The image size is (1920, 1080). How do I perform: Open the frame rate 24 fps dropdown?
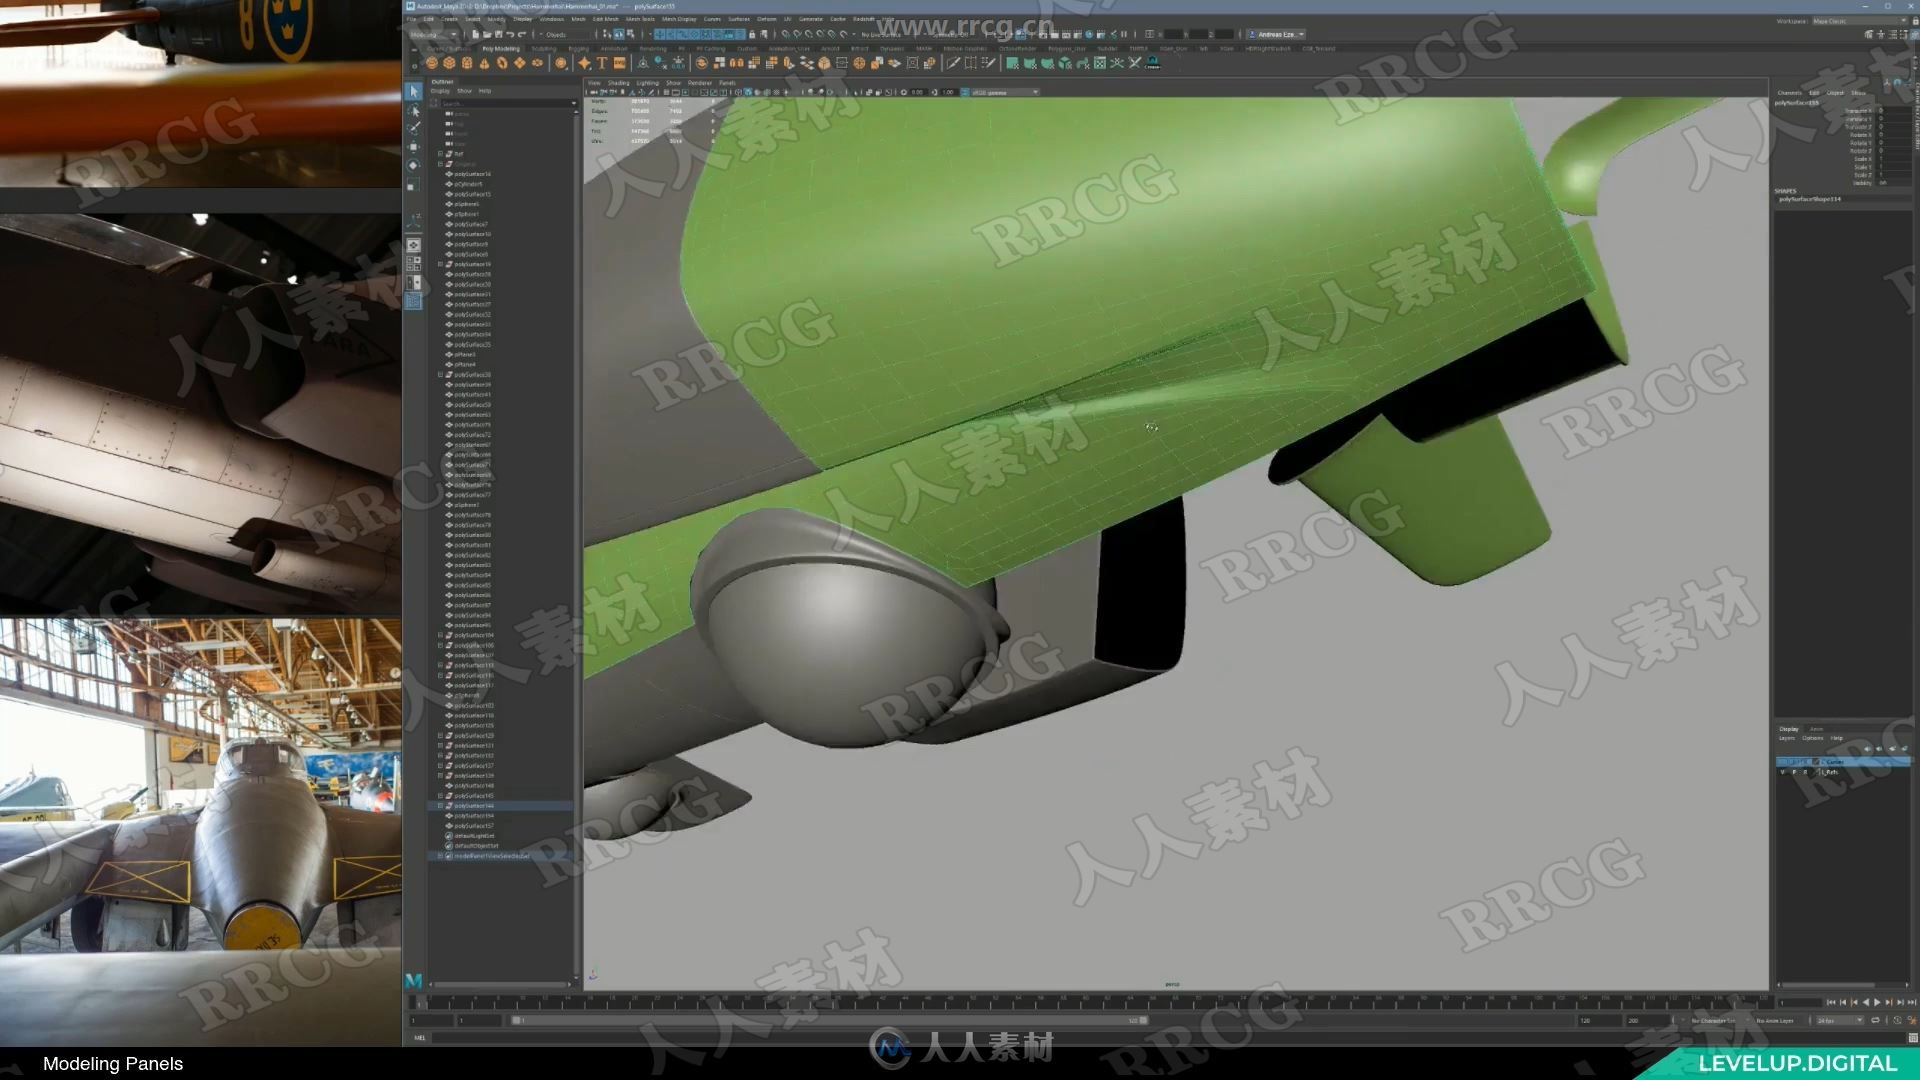[1840, 1021]
